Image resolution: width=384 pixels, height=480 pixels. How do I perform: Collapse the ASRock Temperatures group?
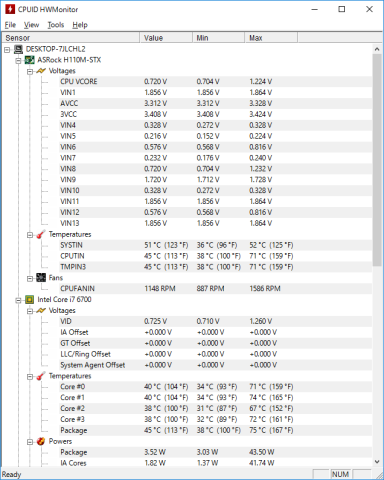click(30, 235)
